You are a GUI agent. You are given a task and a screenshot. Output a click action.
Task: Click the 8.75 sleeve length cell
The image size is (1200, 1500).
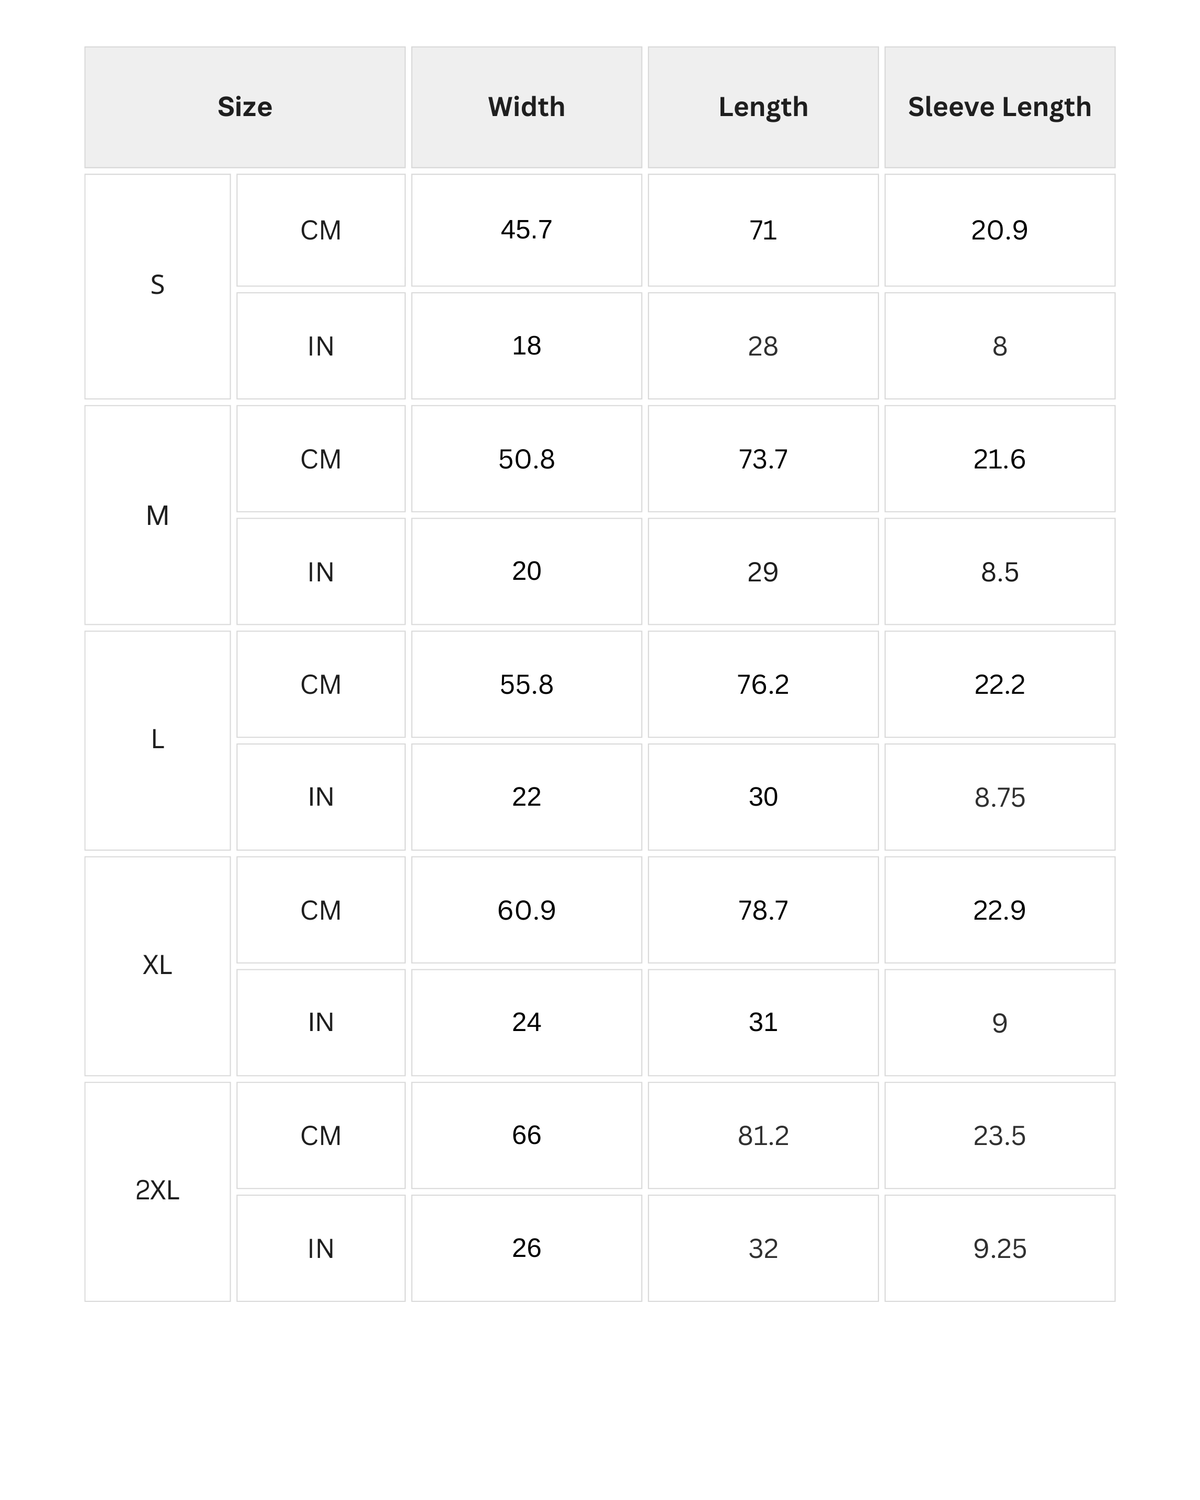pyautogui.click(x=999, y=797)
